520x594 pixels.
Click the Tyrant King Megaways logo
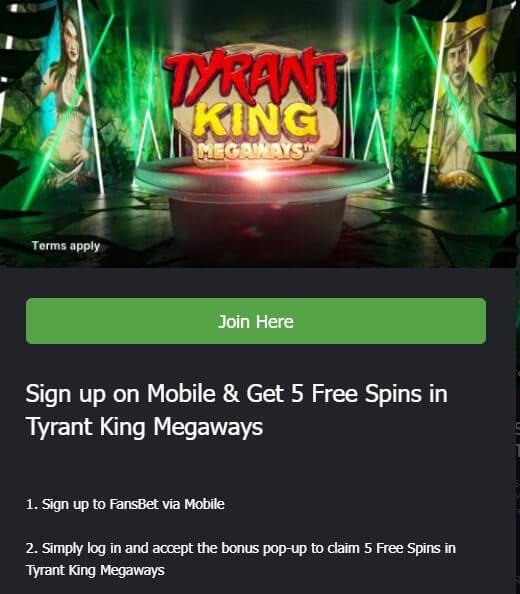[256, 106]
